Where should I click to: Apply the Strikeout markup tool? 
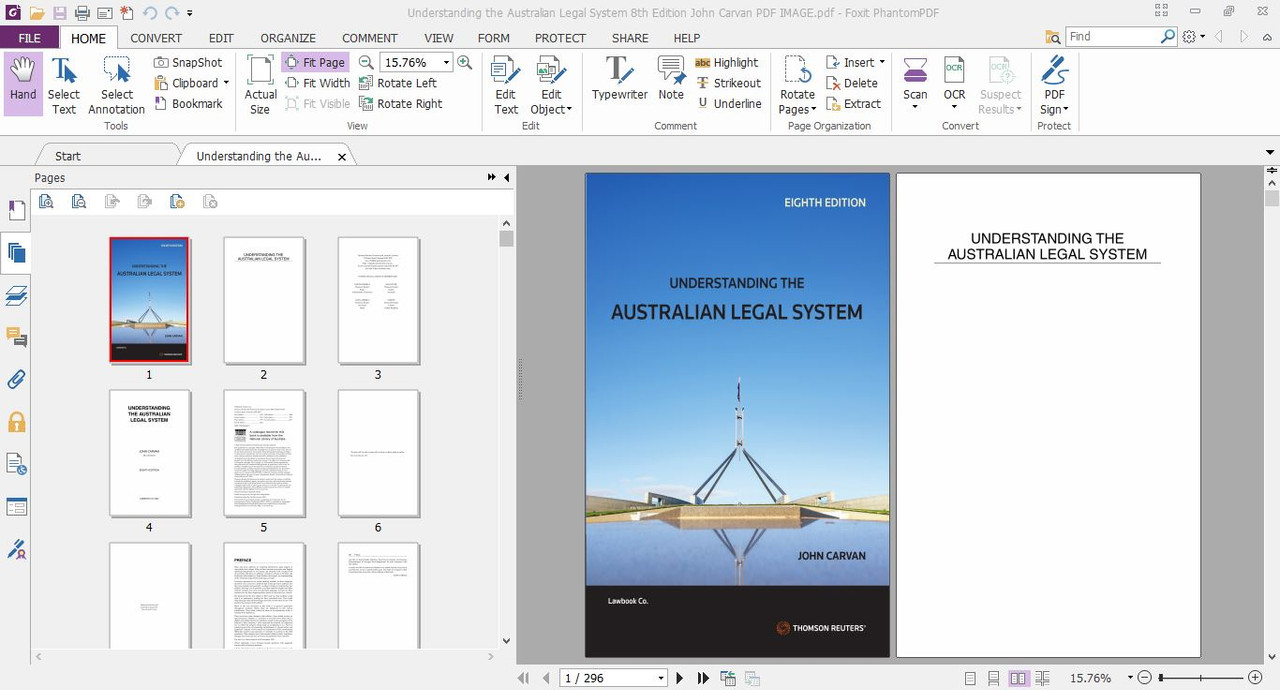pos(728,83)
